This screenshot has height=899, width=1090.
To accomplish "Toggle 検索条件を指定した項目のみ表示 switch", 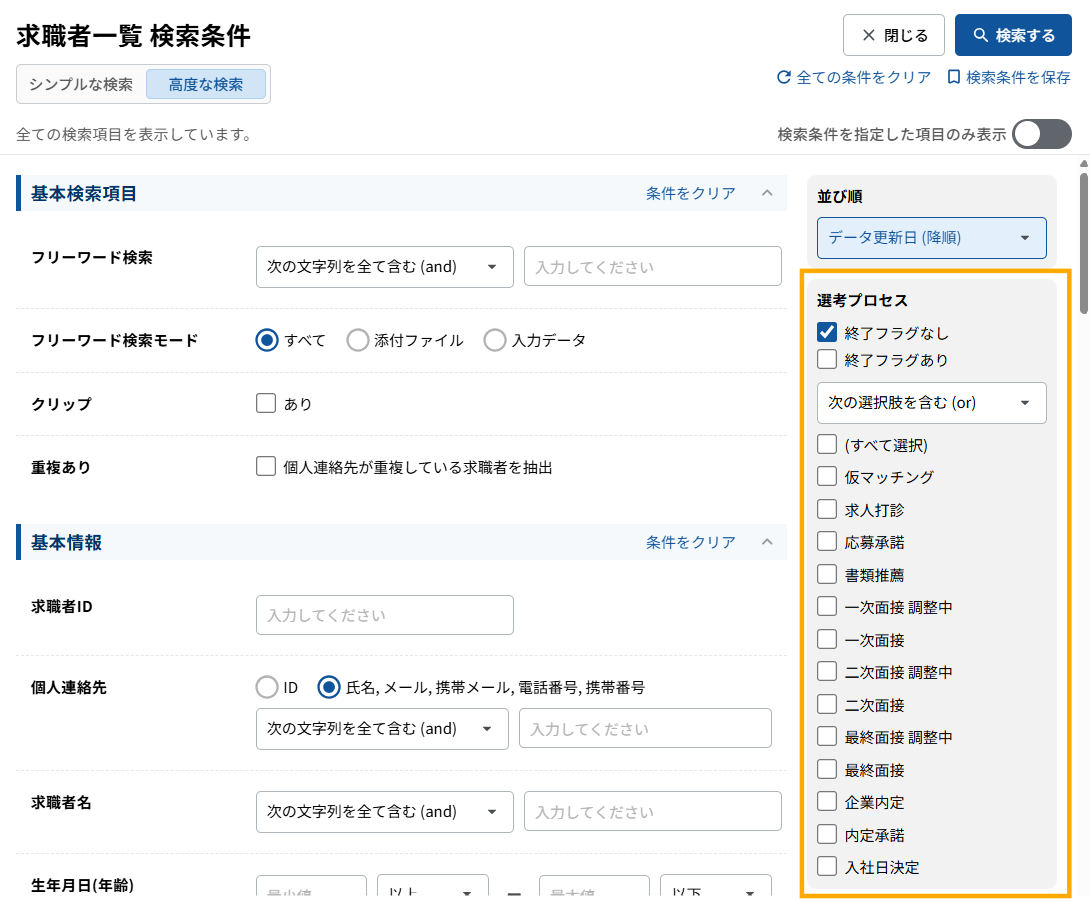I will click(x=1041, y=134).
